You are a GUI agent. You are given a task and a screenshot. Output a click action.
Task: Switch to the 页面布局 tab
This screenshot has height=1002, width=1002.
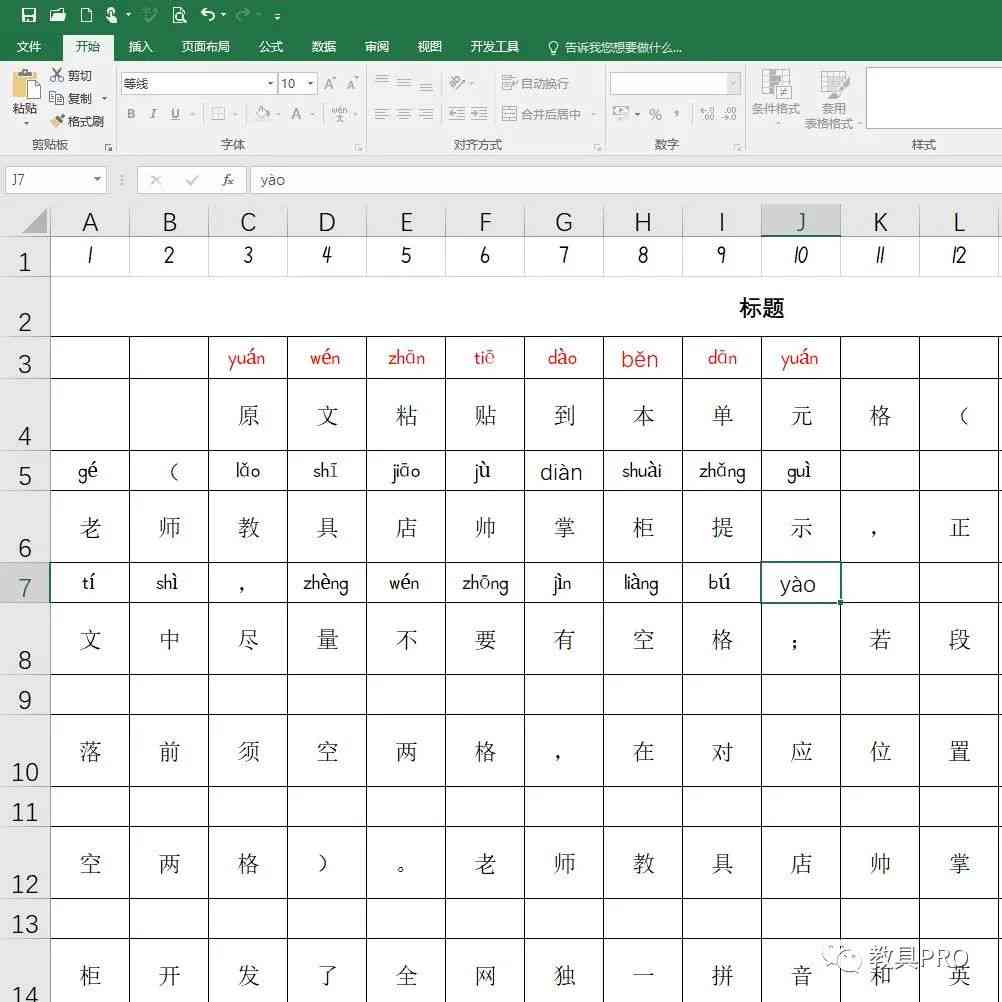click(205, 47)
